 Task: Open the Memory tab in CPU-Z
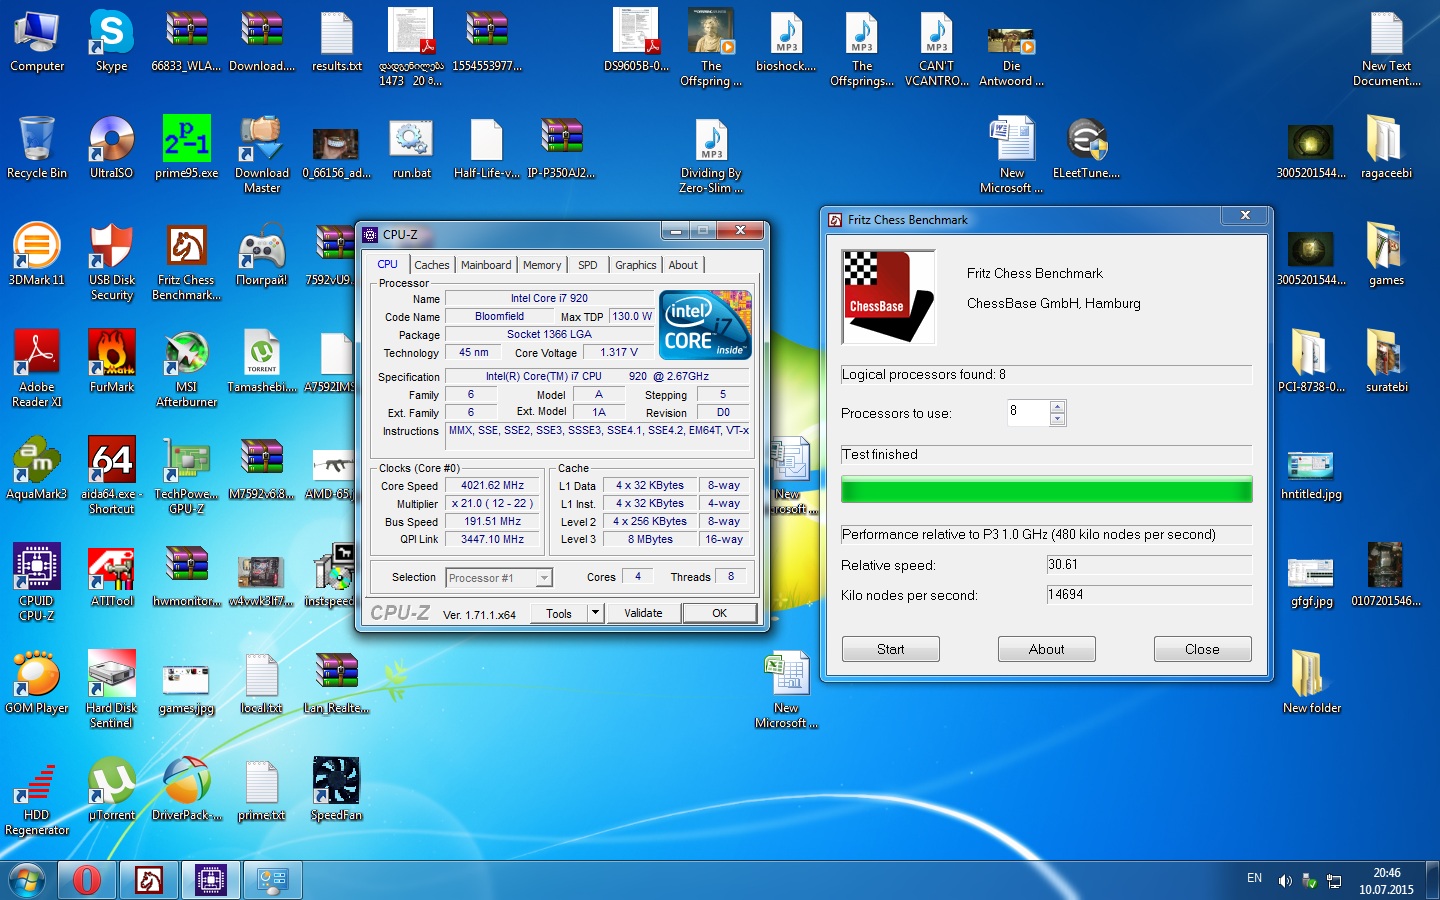pyautogui.click(x=542, y=265)
